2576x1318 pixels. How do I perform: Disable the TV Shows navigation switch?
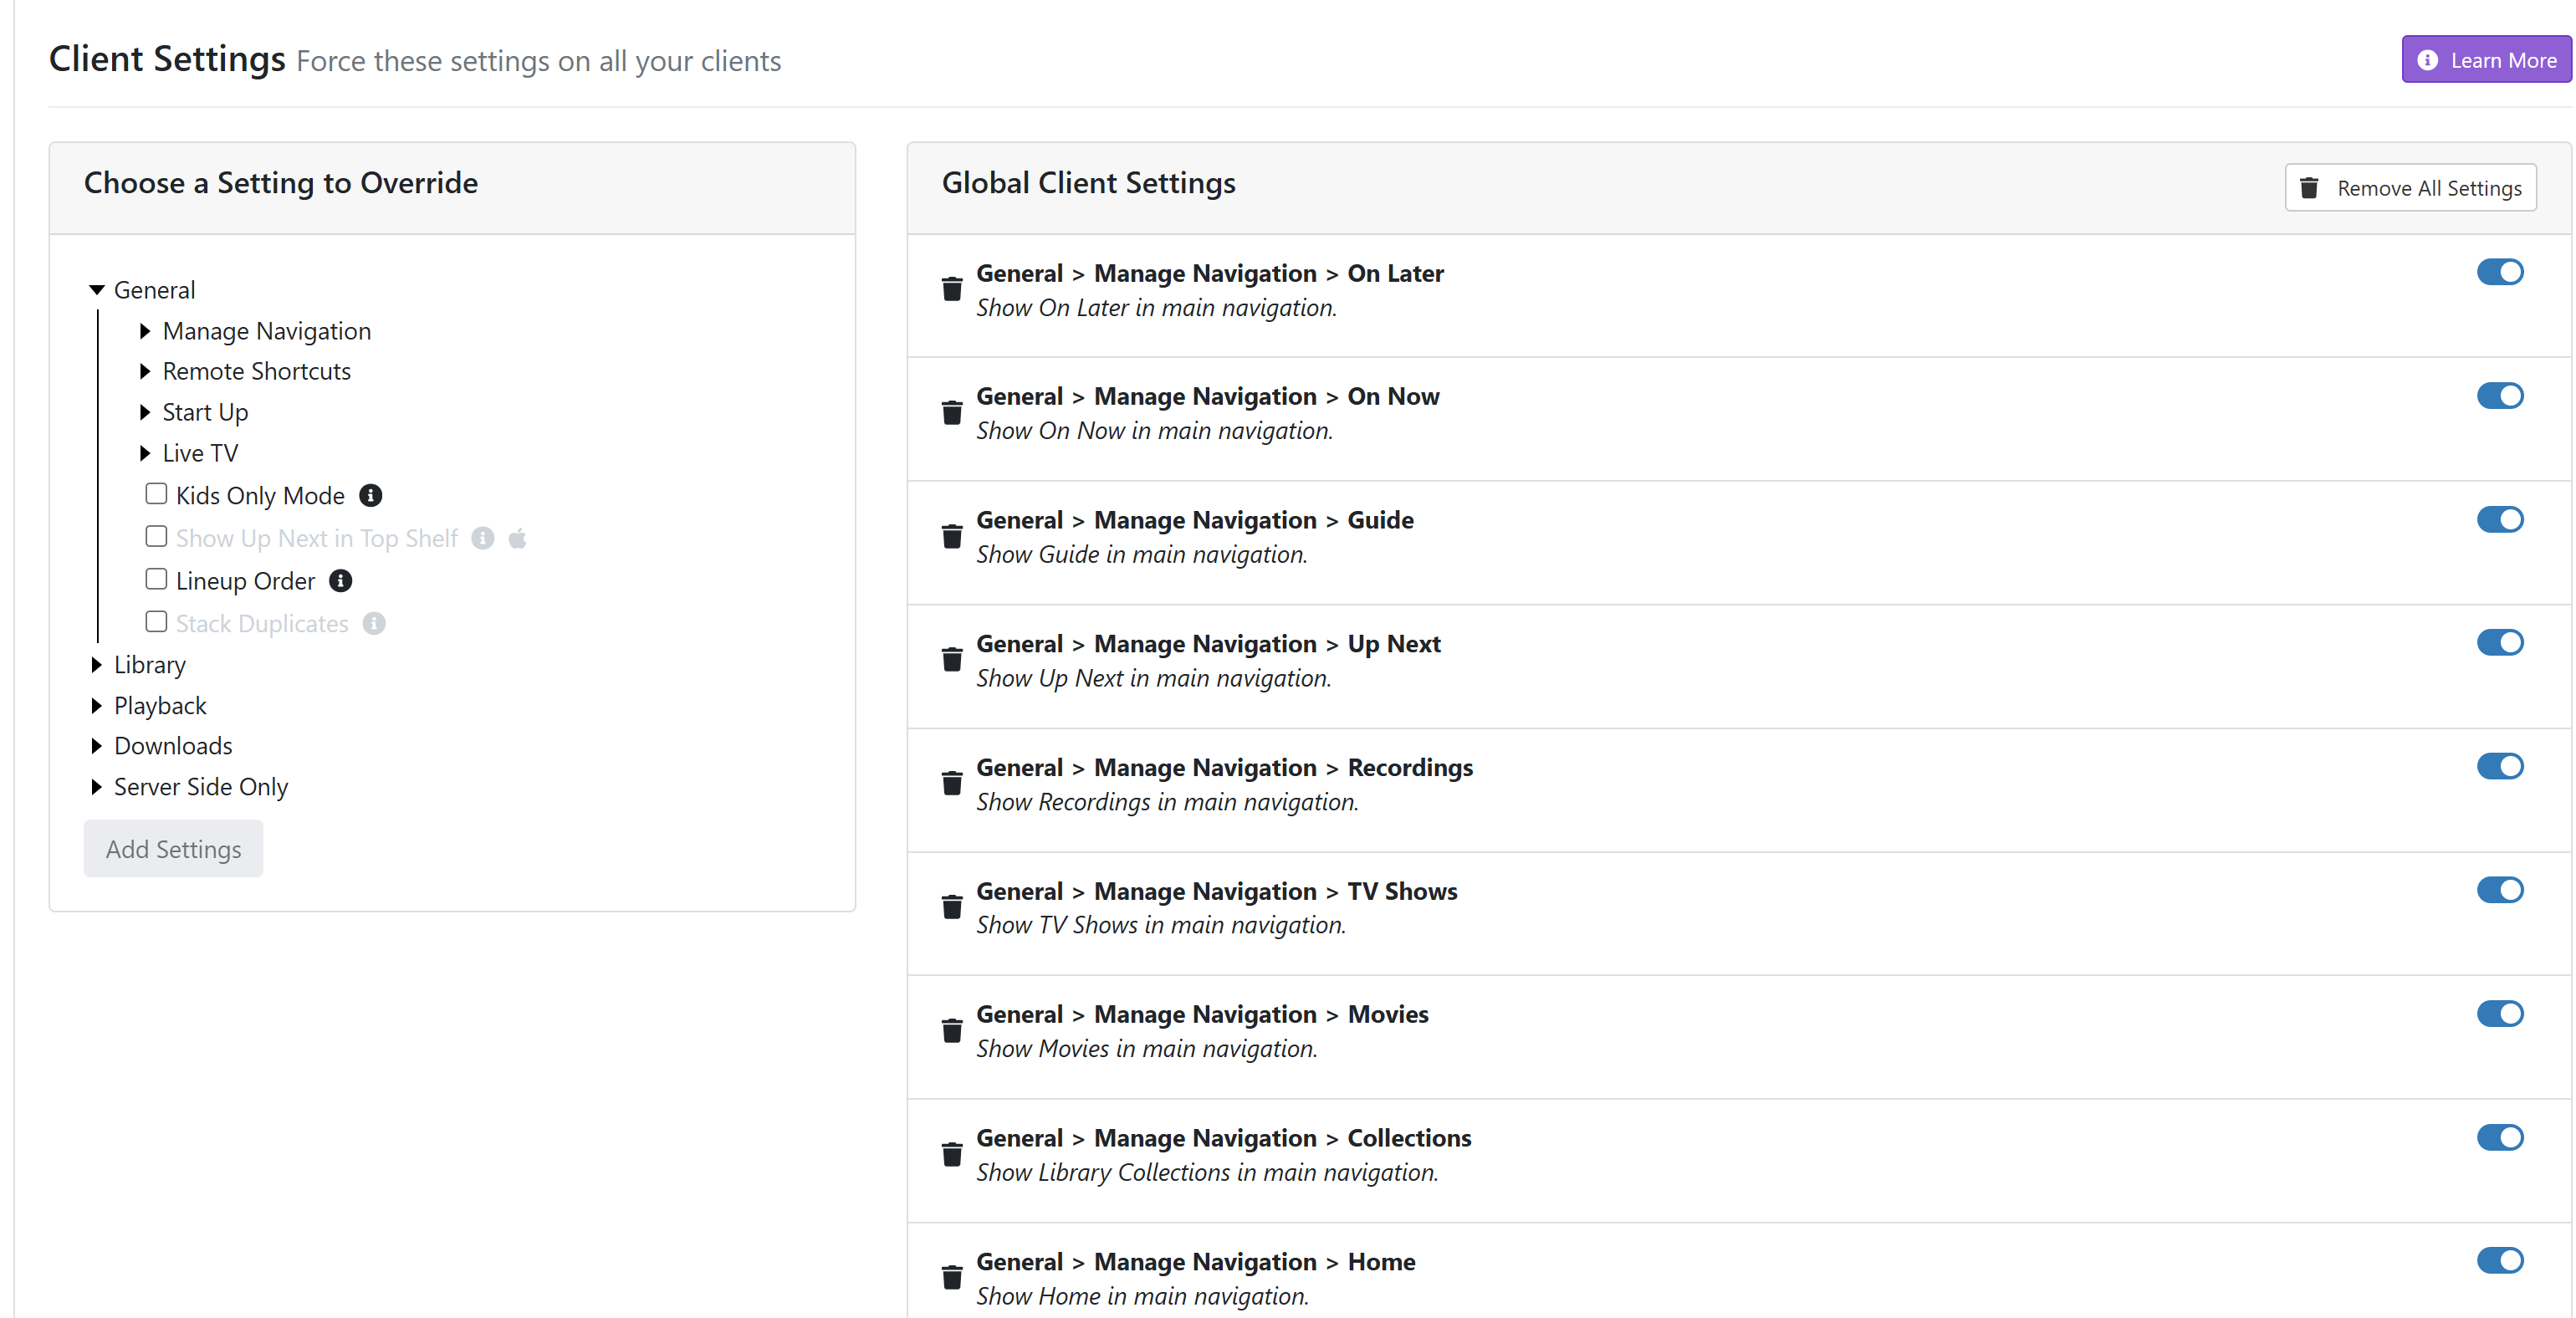coord(2499,890)
